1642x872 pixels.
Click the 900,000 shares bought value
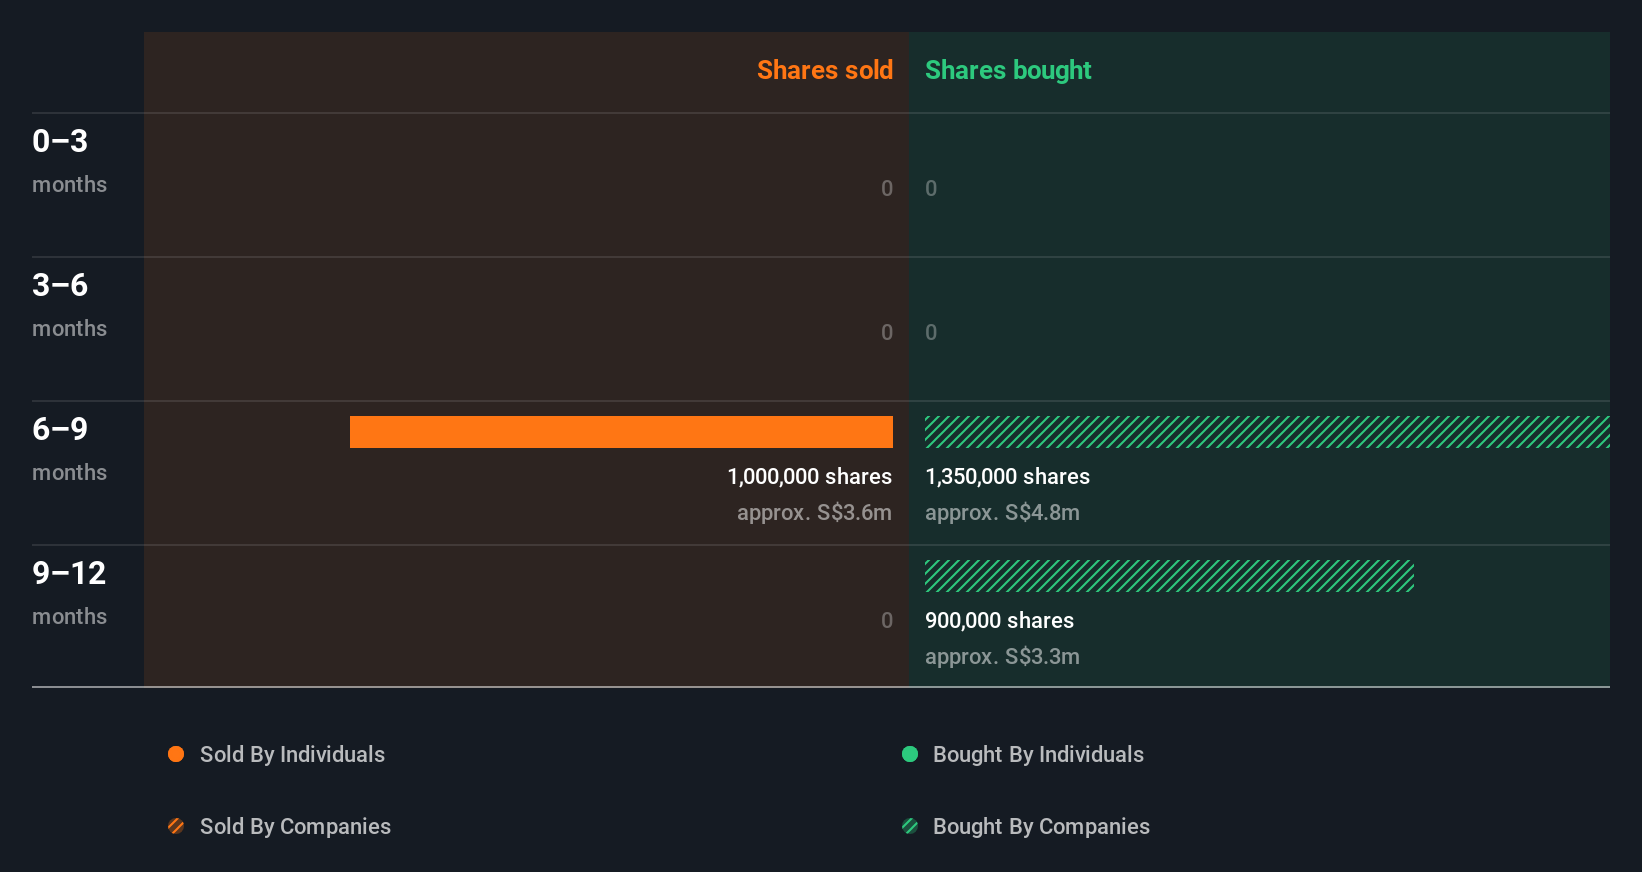point(999,621)
